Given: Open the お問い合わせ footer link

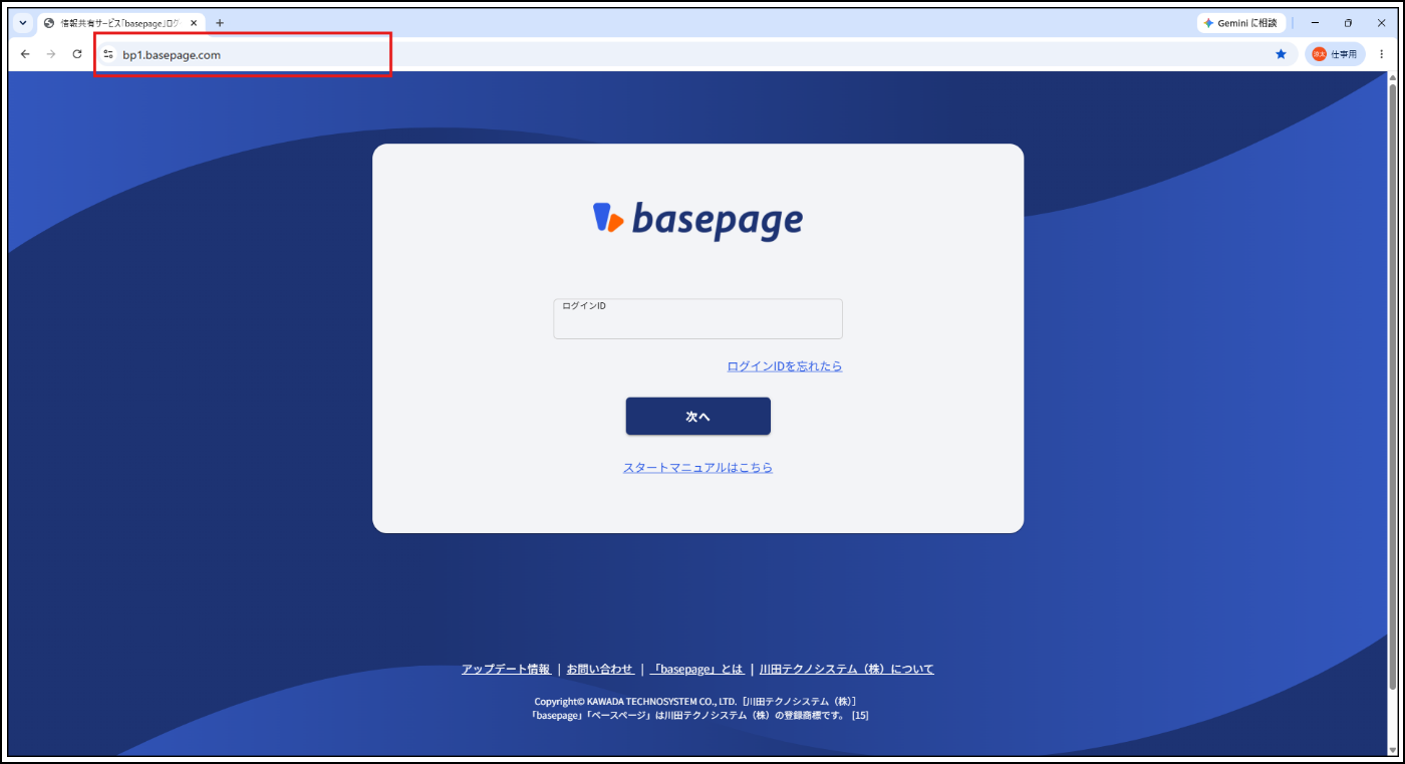Looking at the screenshot, I should tap(600, 669).
